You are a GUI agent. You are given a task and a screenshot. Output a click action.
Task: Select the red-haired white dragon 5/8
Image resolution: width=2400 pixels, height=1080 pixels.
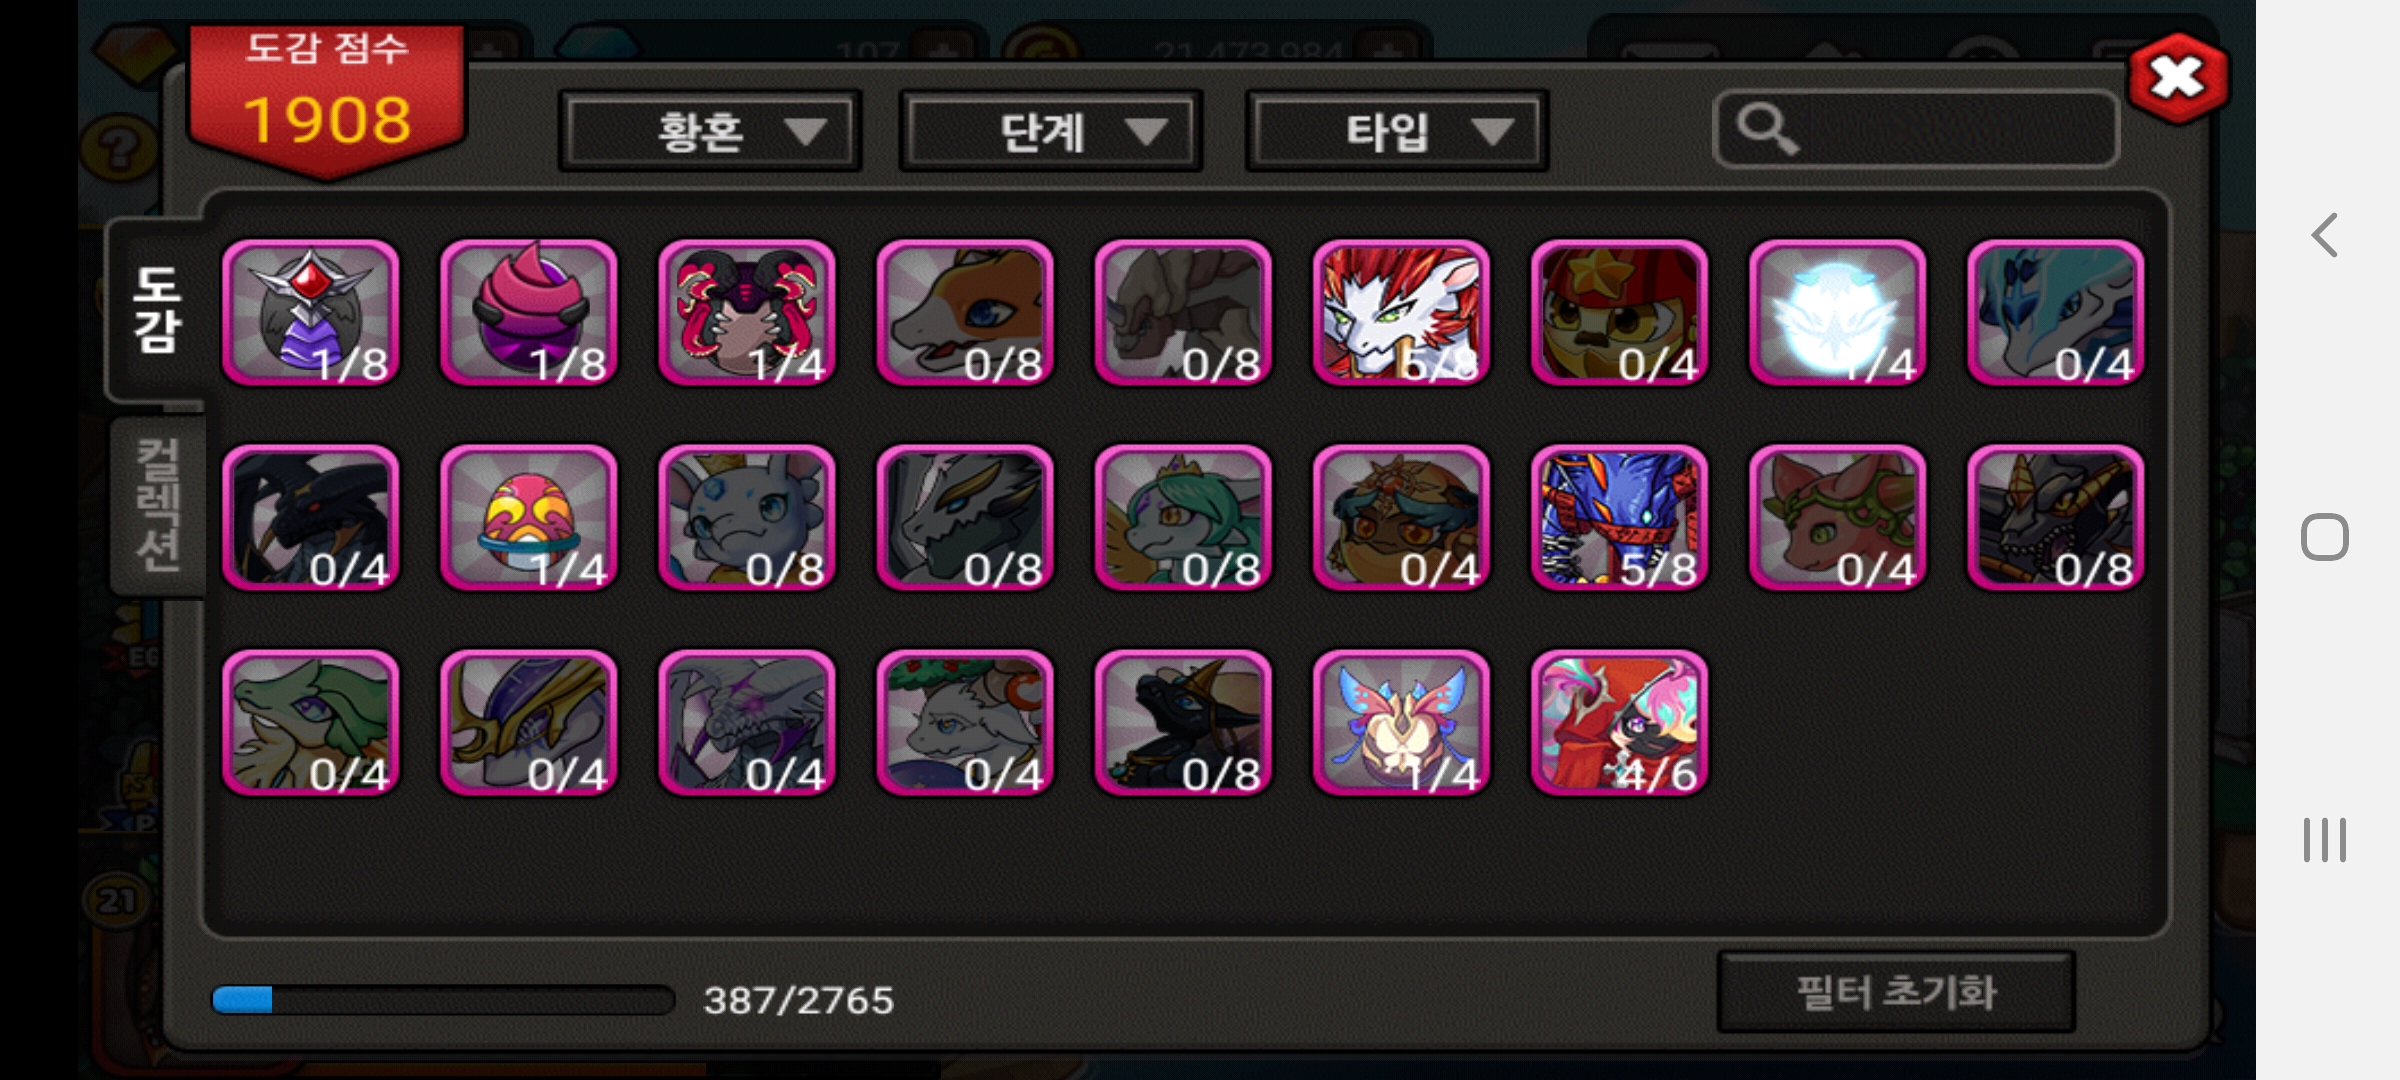[x=1401, y=313]
